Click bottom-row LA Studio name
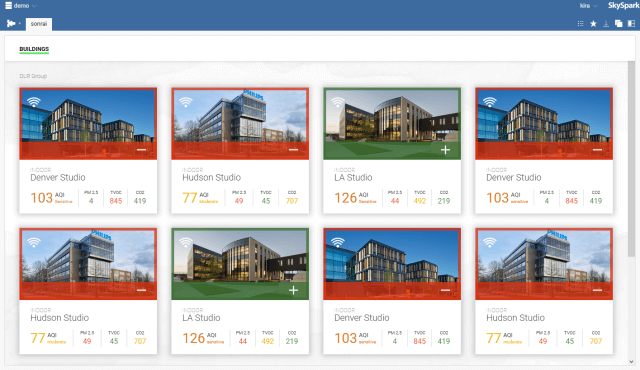 pyautogui.click(x=201, y=318)
